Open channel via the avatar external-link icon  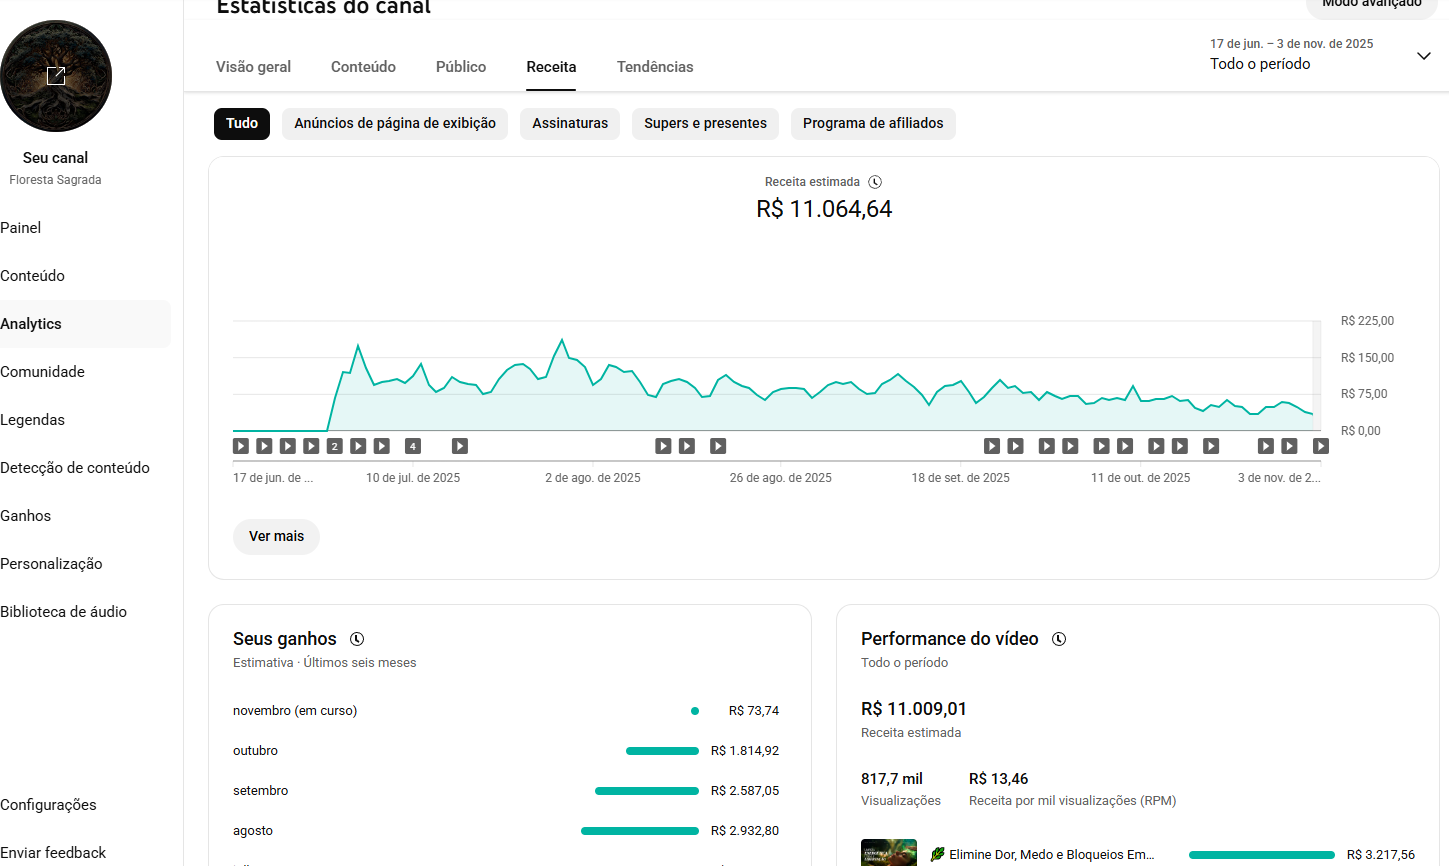(56, 76)
